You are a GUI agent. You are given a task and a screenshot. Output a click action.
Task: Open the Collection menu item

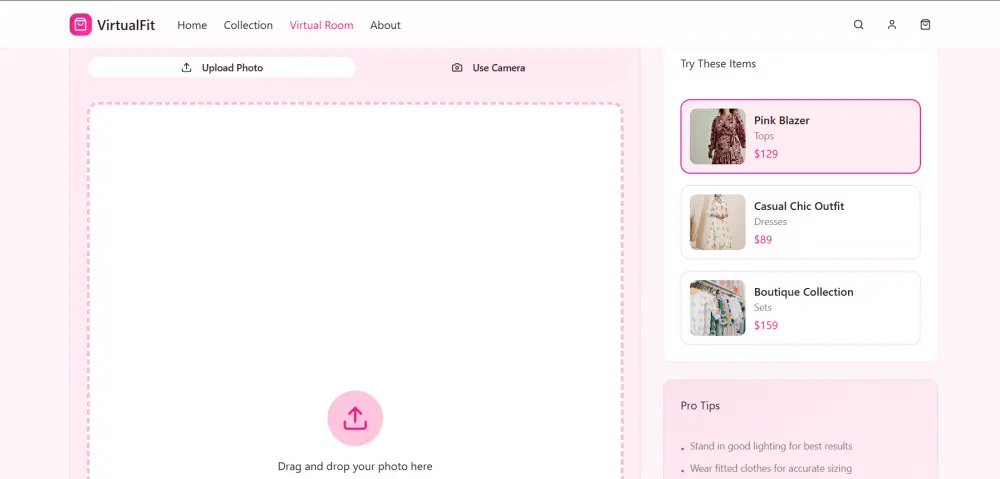tap(248, 26)
